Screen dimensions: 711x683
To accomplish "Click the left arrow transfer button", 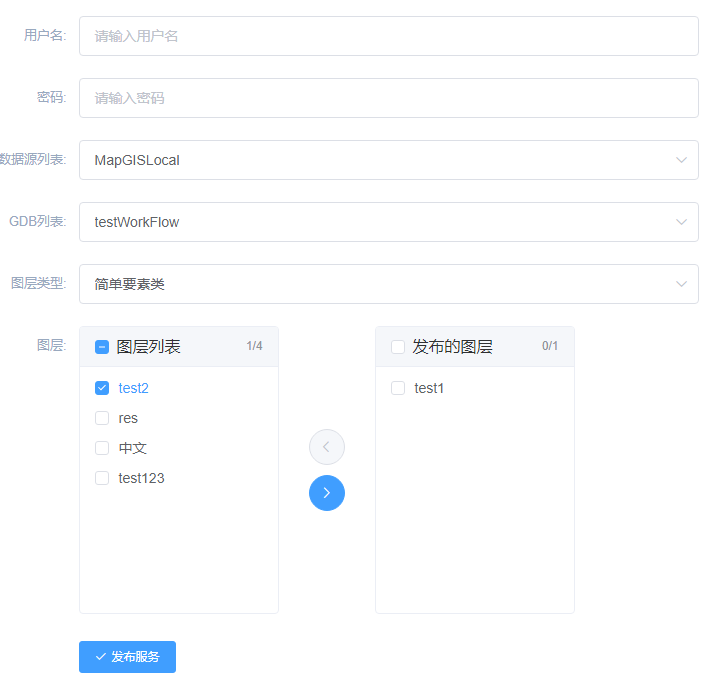I will (x=327, y=447).
